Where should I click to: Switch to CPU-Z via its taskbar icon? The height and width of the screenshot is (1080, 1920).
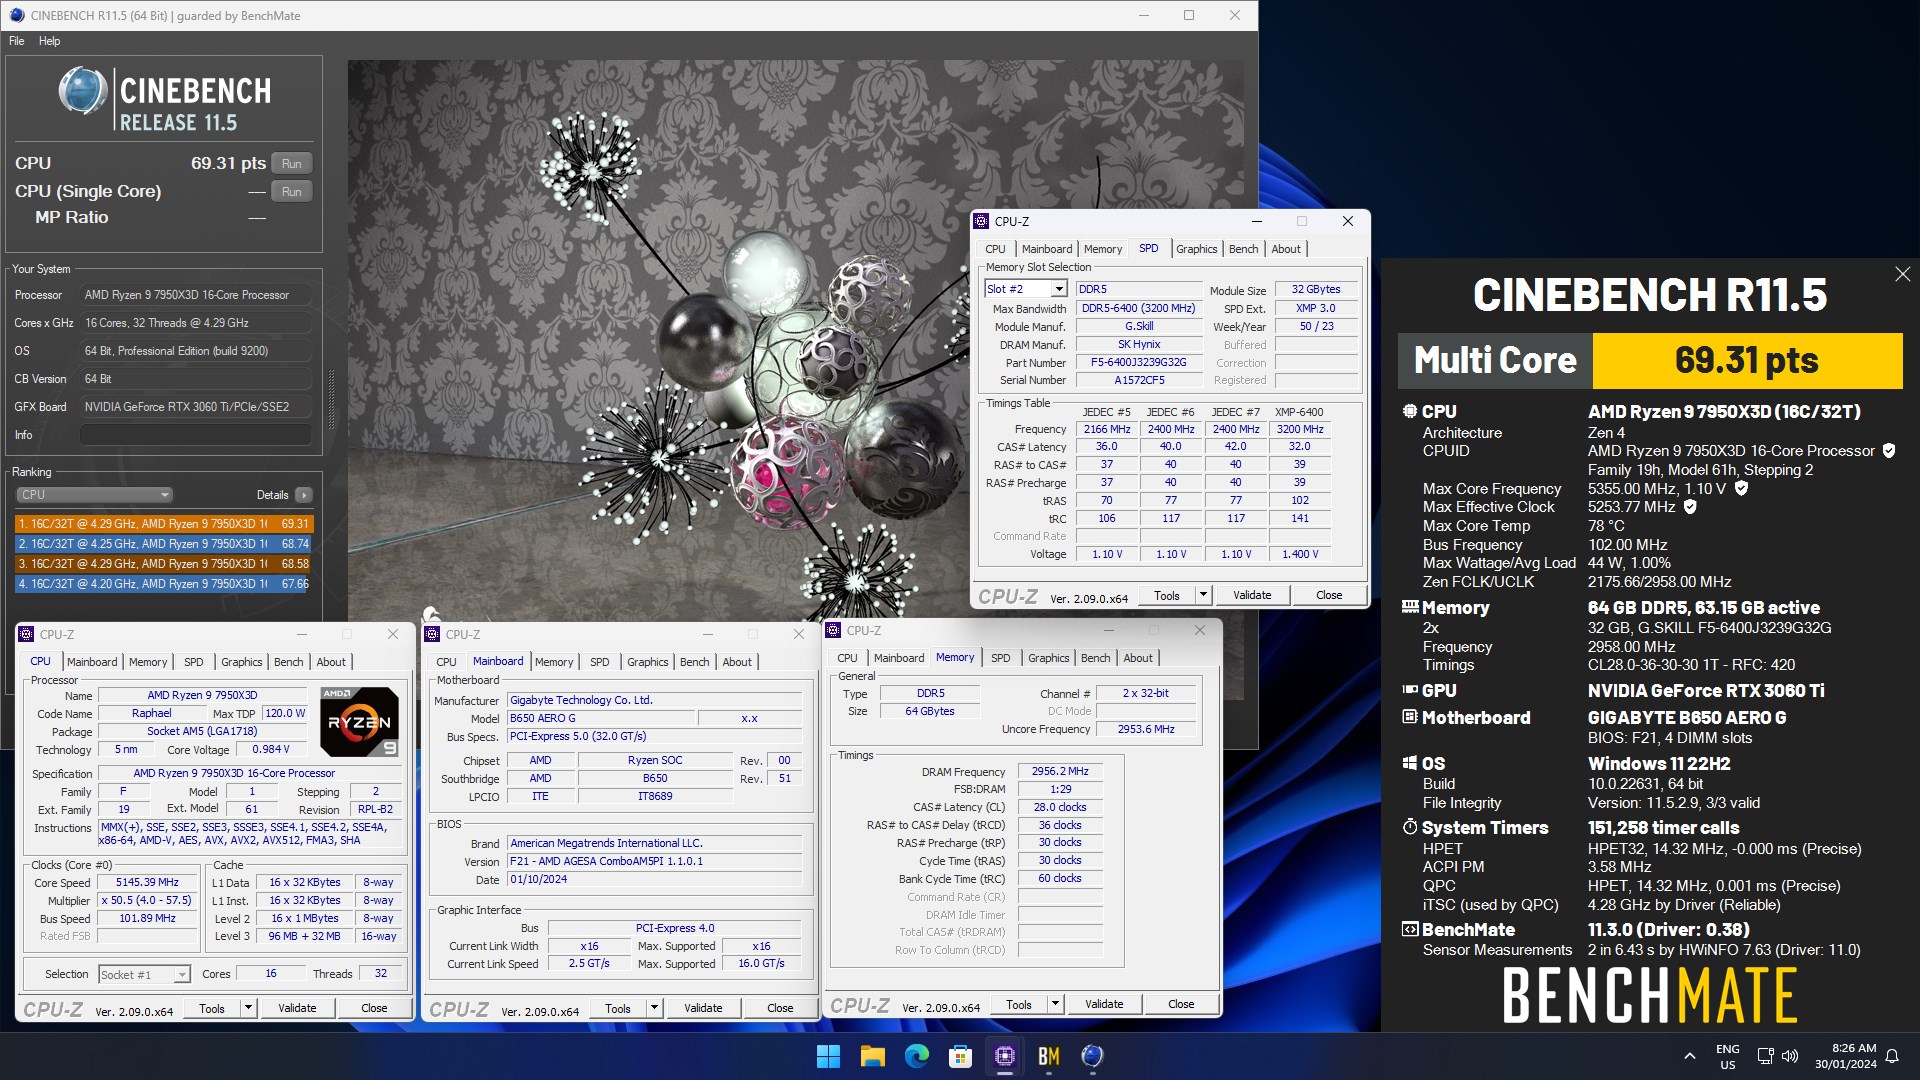pyautogui.click(x=1004, y=1056)
